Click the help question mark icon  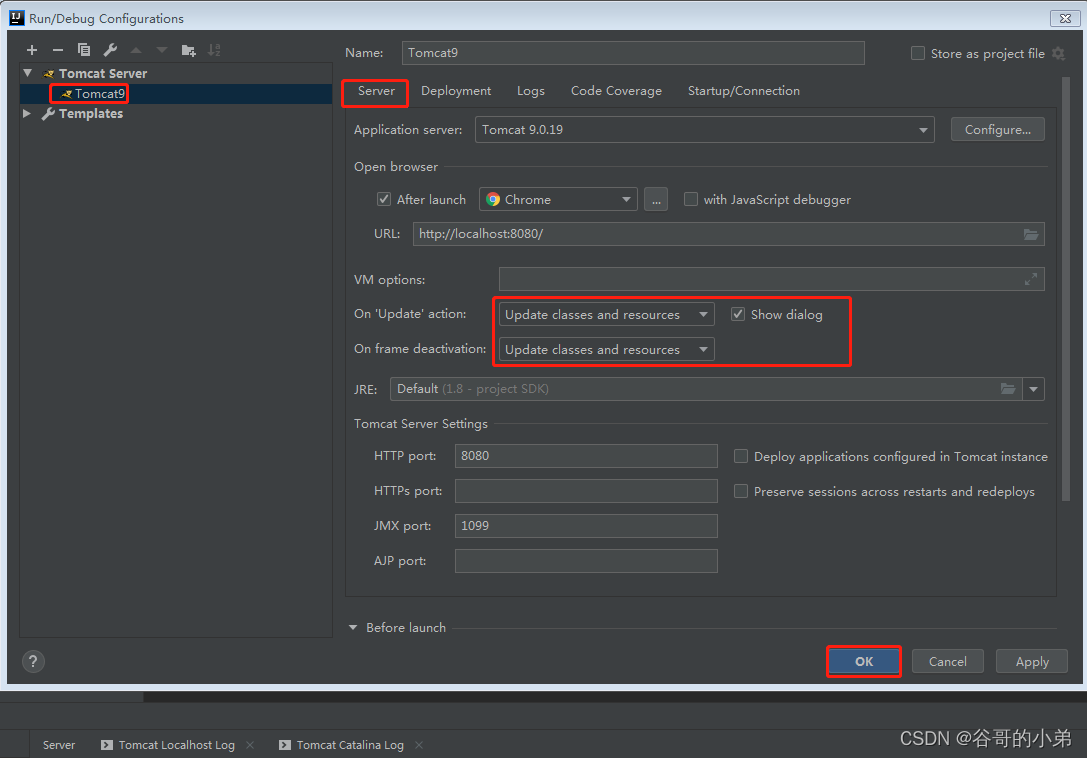(33, 662)
